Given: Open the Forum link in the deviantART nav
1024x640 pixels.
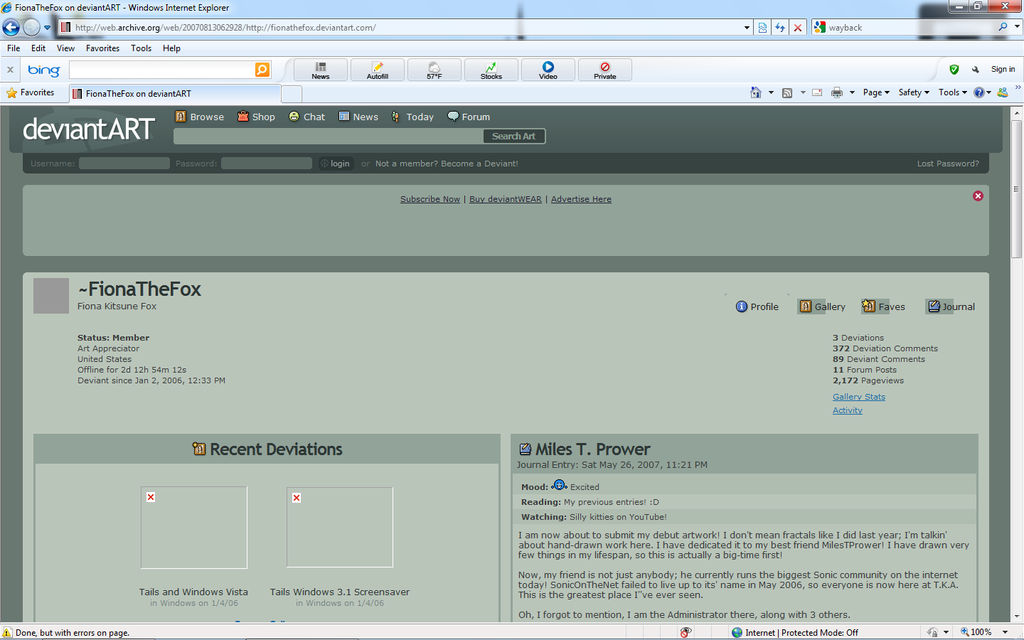Looking at the screenshot, I should click(469, 117).
